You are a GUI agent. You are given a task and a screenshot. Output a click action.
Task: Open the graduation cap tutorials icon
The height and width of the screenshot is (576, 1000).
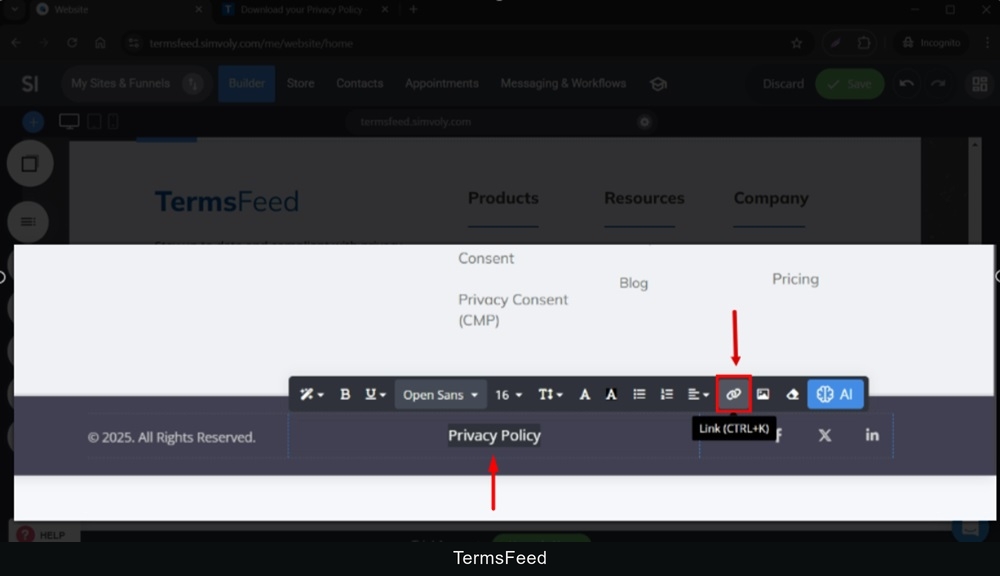point(658,84)
